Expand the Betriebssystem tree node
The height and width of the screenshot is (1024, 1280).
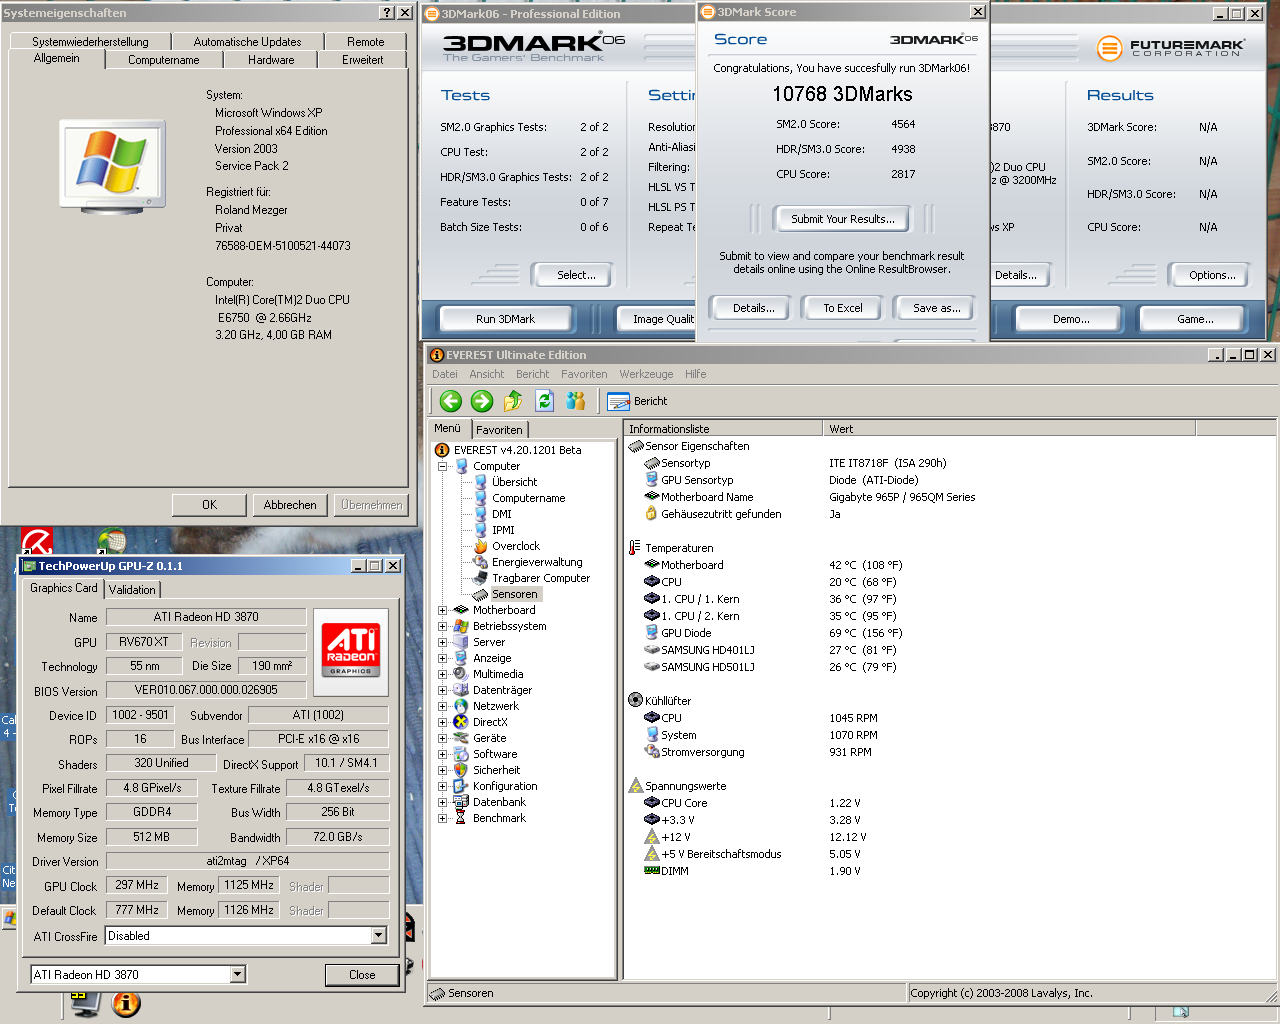[x=442, y=626]
